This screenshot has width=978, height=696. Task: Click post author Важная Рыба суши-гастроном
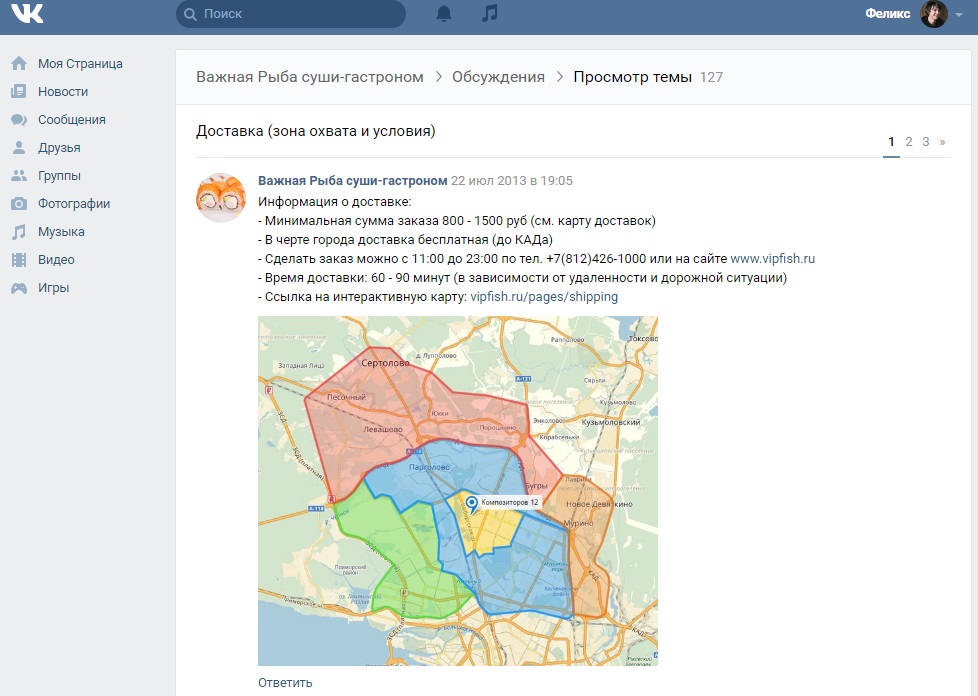(352, 181)
